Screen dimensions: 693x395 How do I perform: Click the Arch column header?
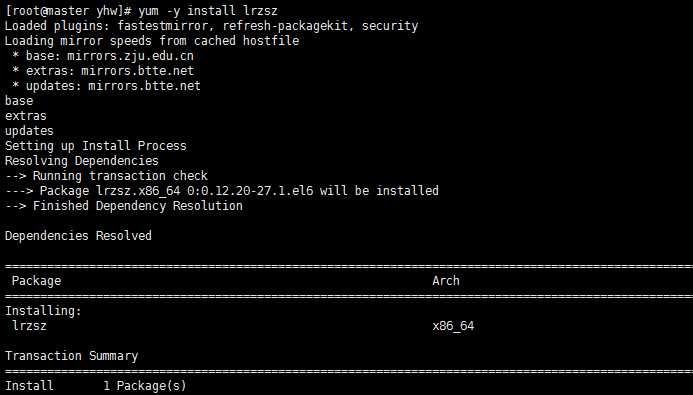click(x=446, y=281)
